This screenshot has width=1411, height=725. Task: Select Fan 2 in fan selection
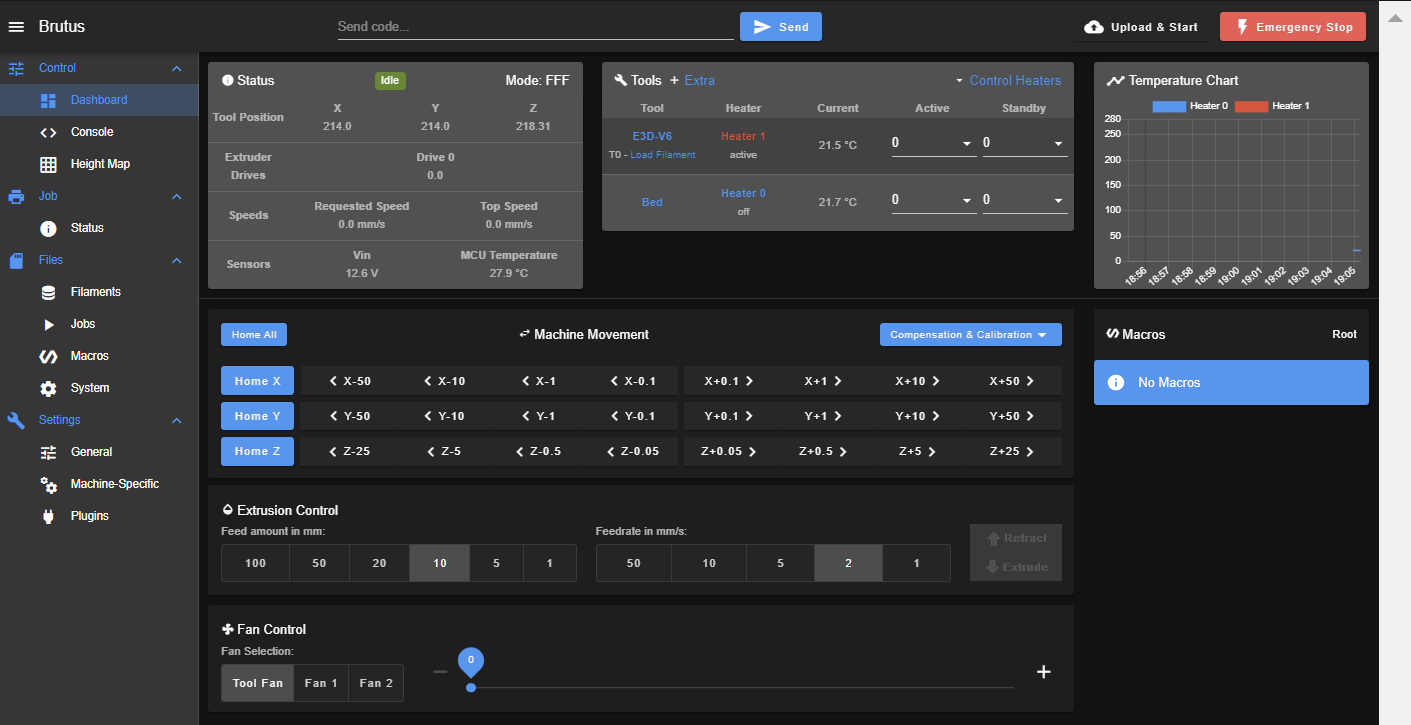(x=376, y=683)
